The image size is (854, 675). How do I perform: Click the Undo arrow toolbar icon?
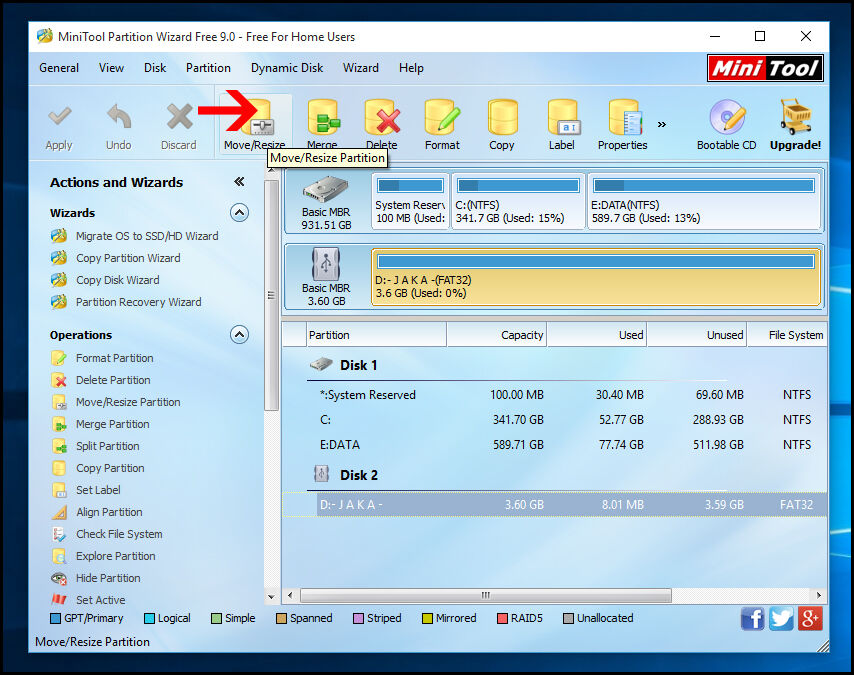(x=119, y=117)
